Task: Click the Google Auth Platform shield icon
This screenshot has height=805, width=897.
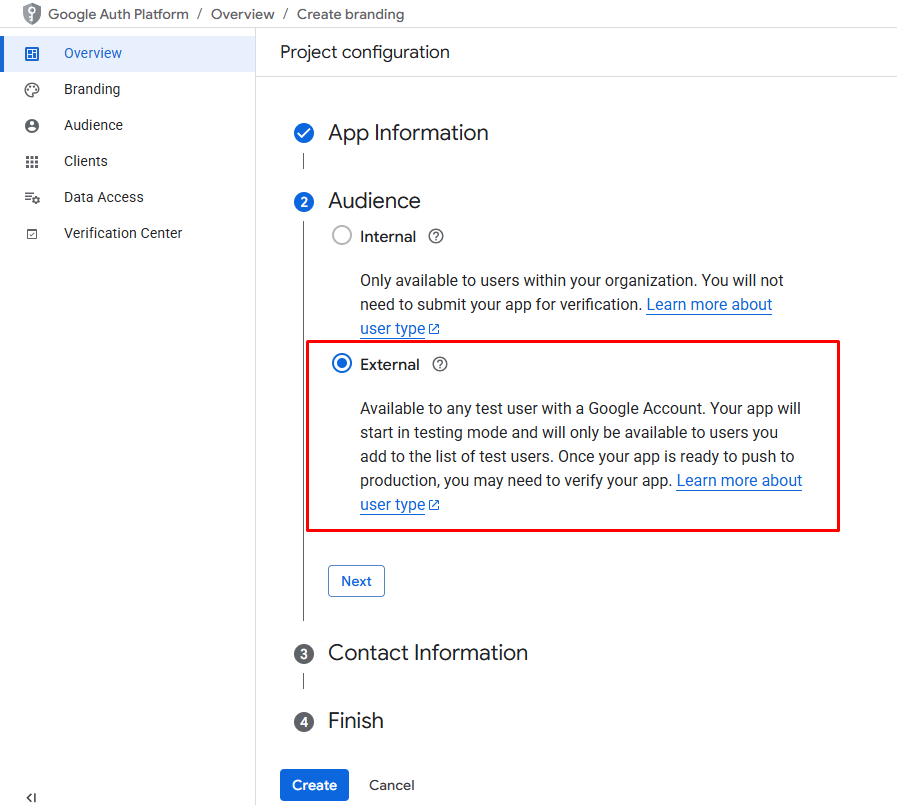Action: pyautogui.click(x=31, y=14)
